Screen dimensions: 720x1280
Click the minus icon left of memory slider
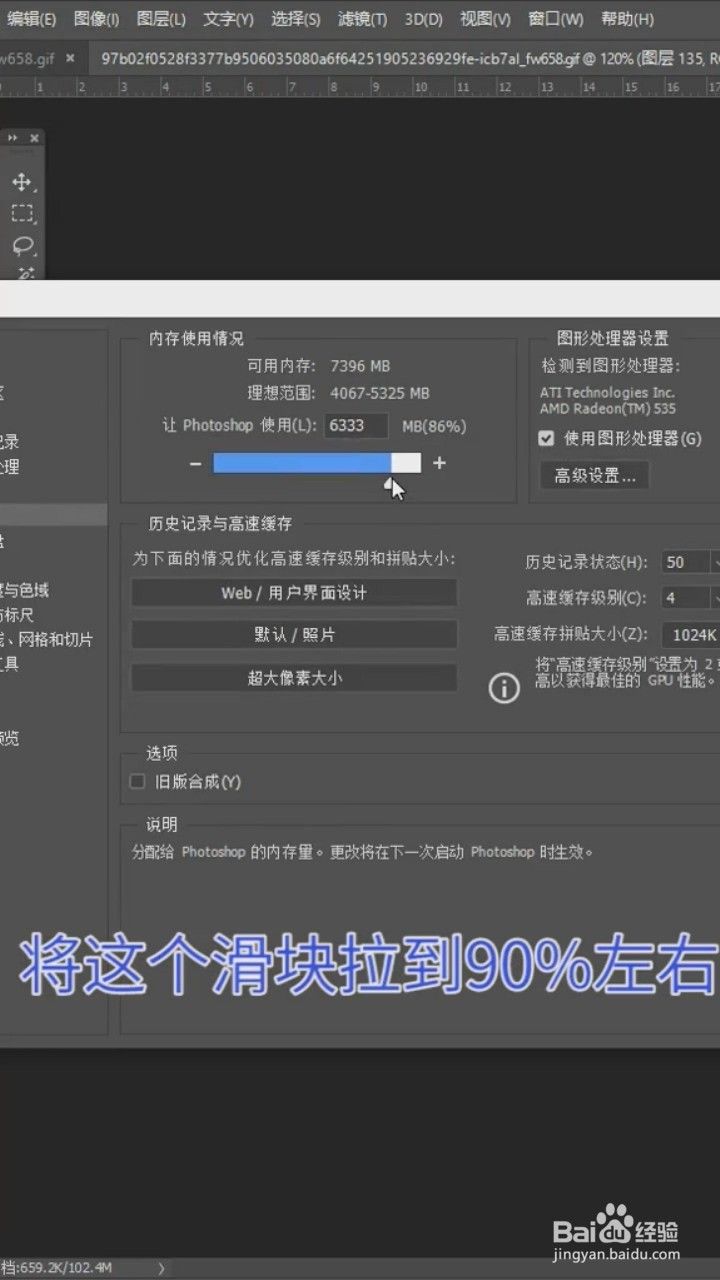tap(195, 463)
